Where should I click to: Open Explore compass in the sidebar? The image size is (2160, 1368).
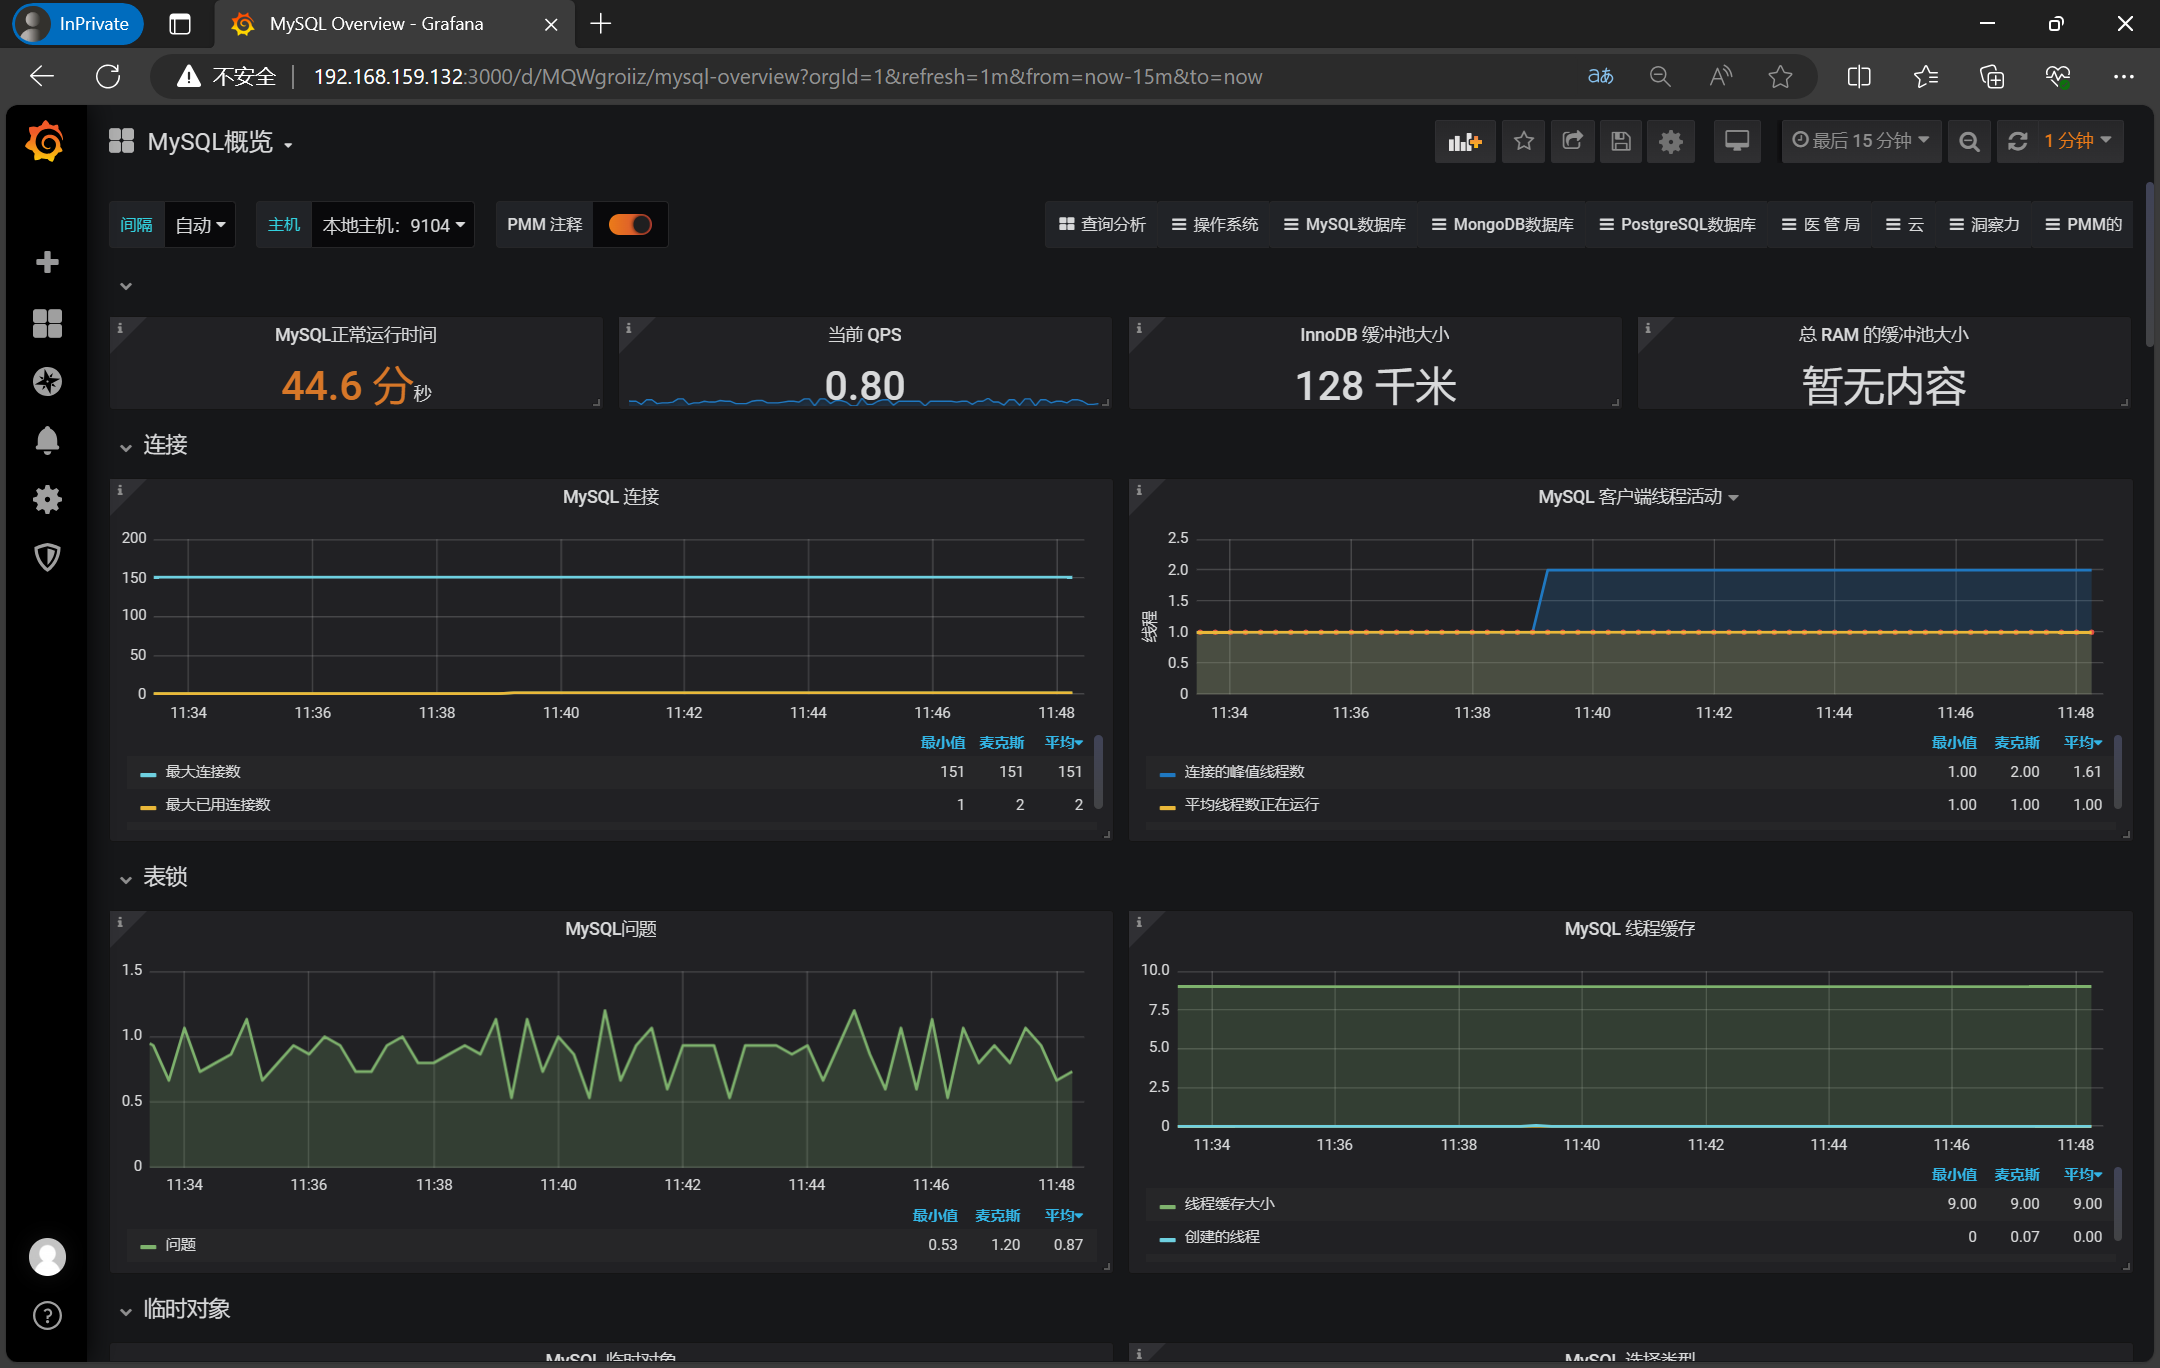(47, 381)
